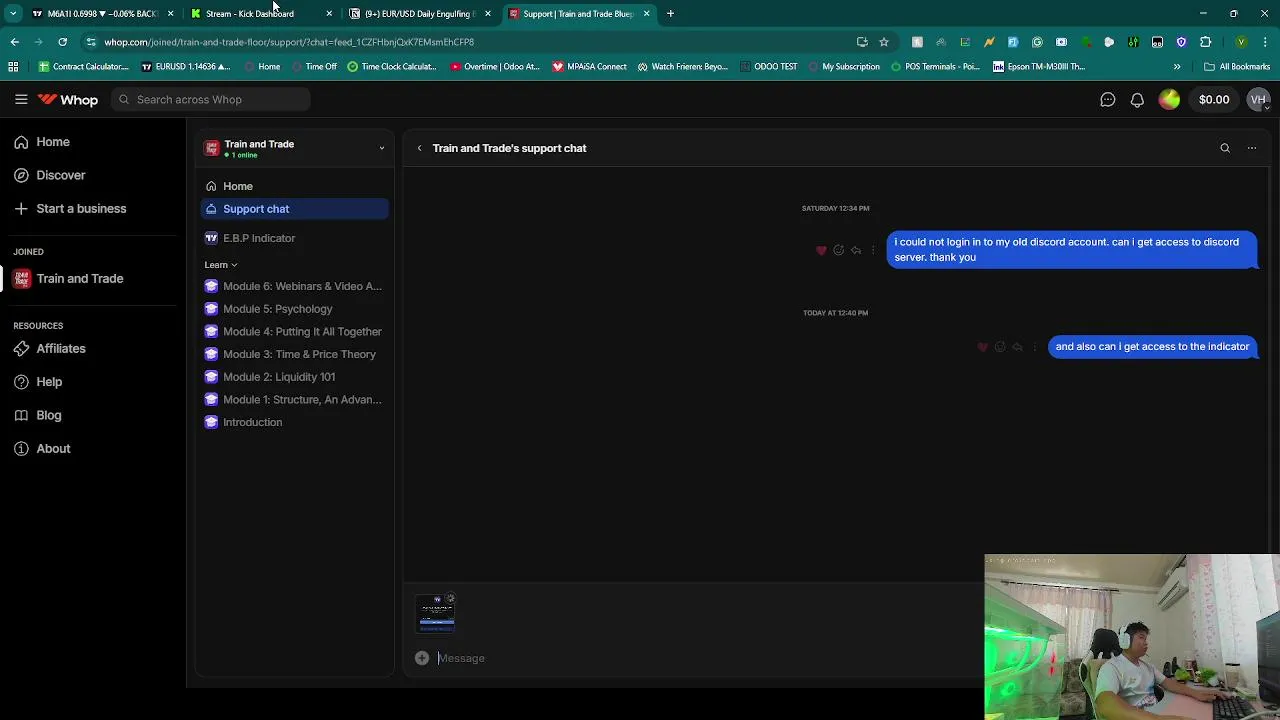The height and width of the screenshot is (720, 1280).
Task: Go back from the support chat
Action: 420,148
